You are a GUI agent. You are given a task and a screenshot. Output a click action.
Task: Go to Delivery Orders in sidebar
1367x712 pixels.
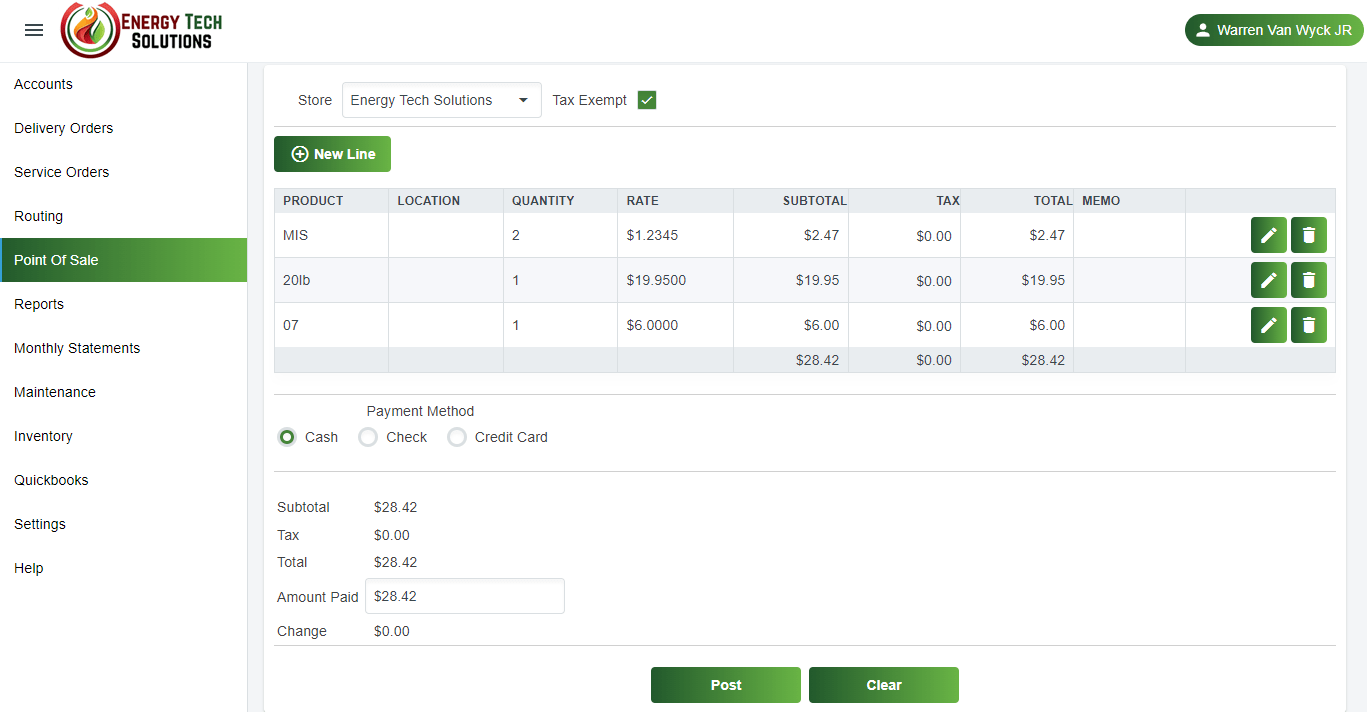(64, 128)
